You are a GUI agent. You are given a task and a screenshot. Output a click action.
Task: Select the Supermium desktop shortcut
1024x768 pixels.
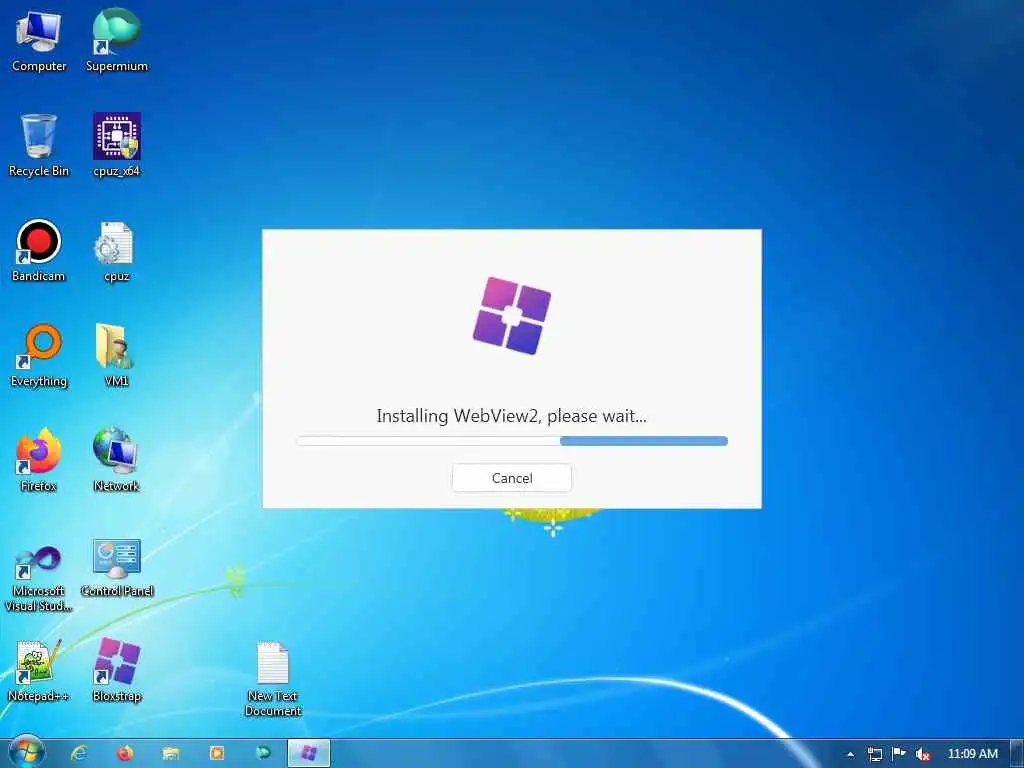pos(116,40)
